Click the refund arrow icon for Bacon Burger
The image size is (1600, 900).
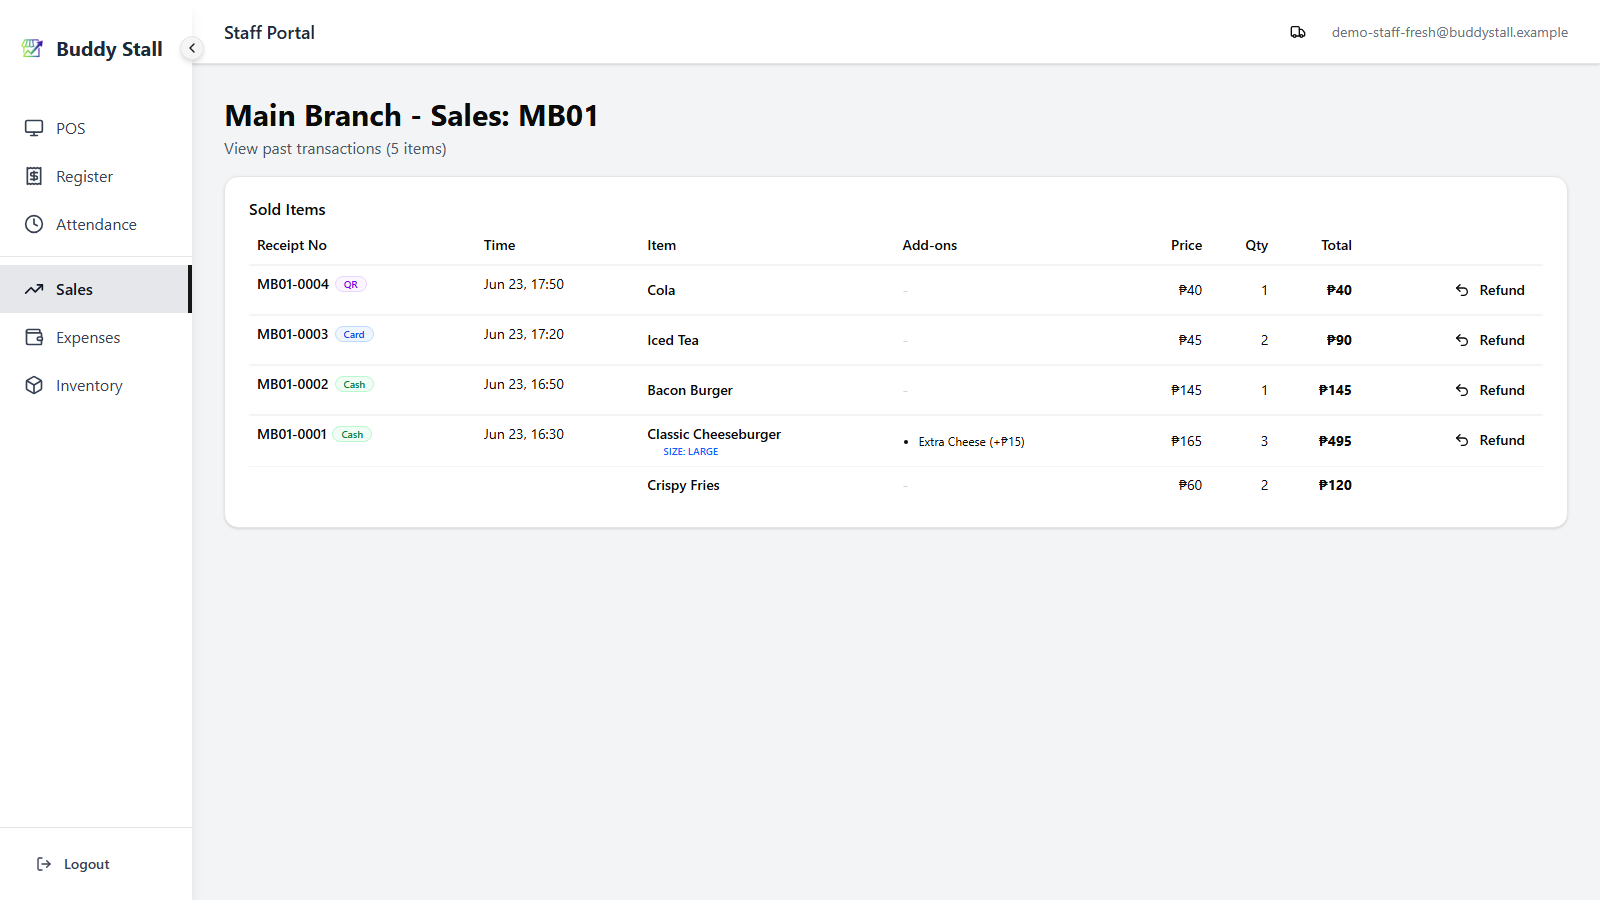click(x=1462, y=390)
